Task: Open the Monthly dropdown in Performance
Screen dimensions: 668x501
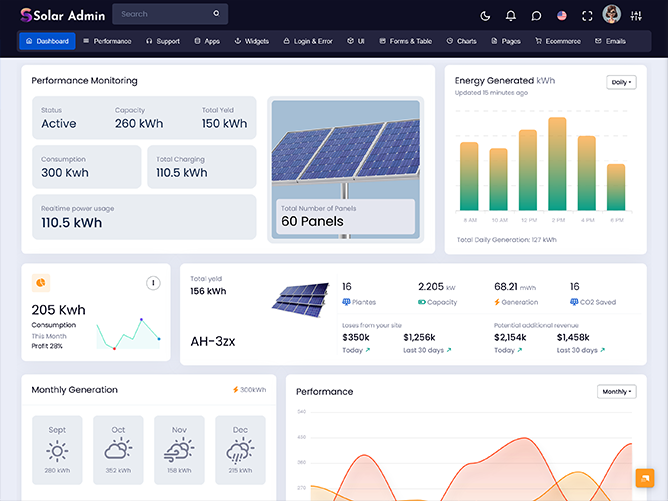Action: click(x=616, y=391)
